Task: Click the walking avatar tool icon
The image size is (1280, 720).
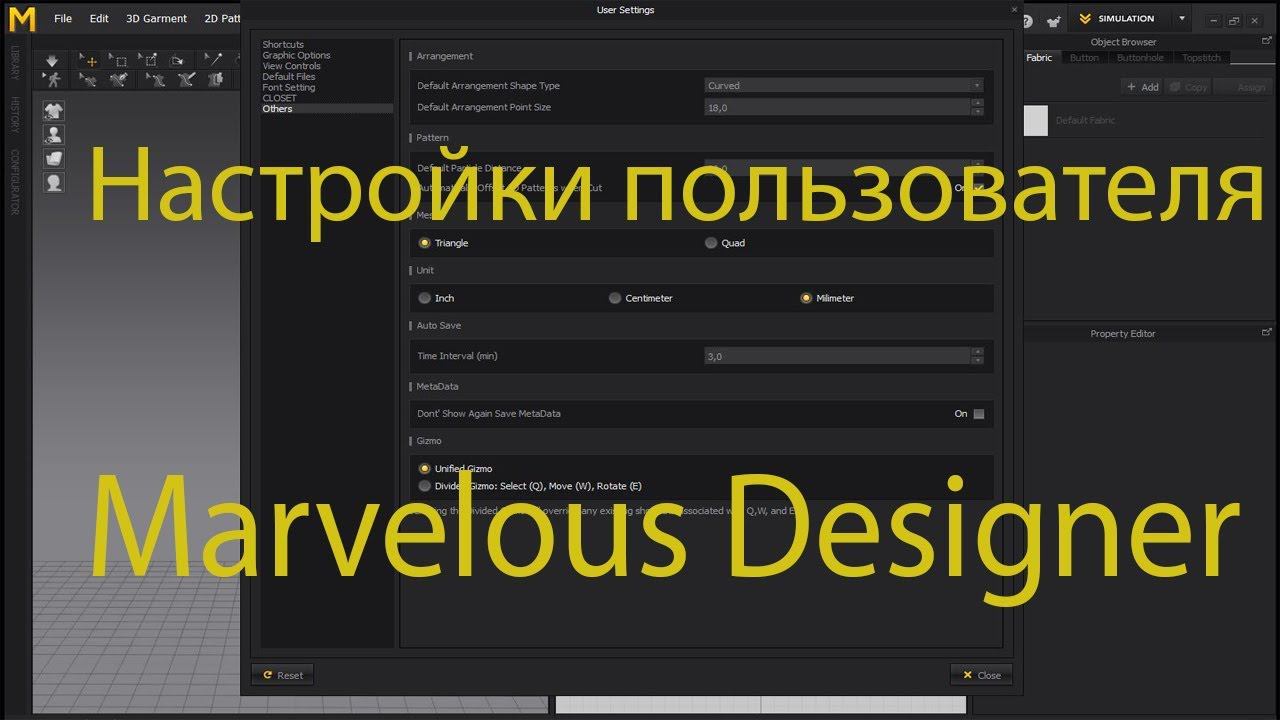Action: 53,79
